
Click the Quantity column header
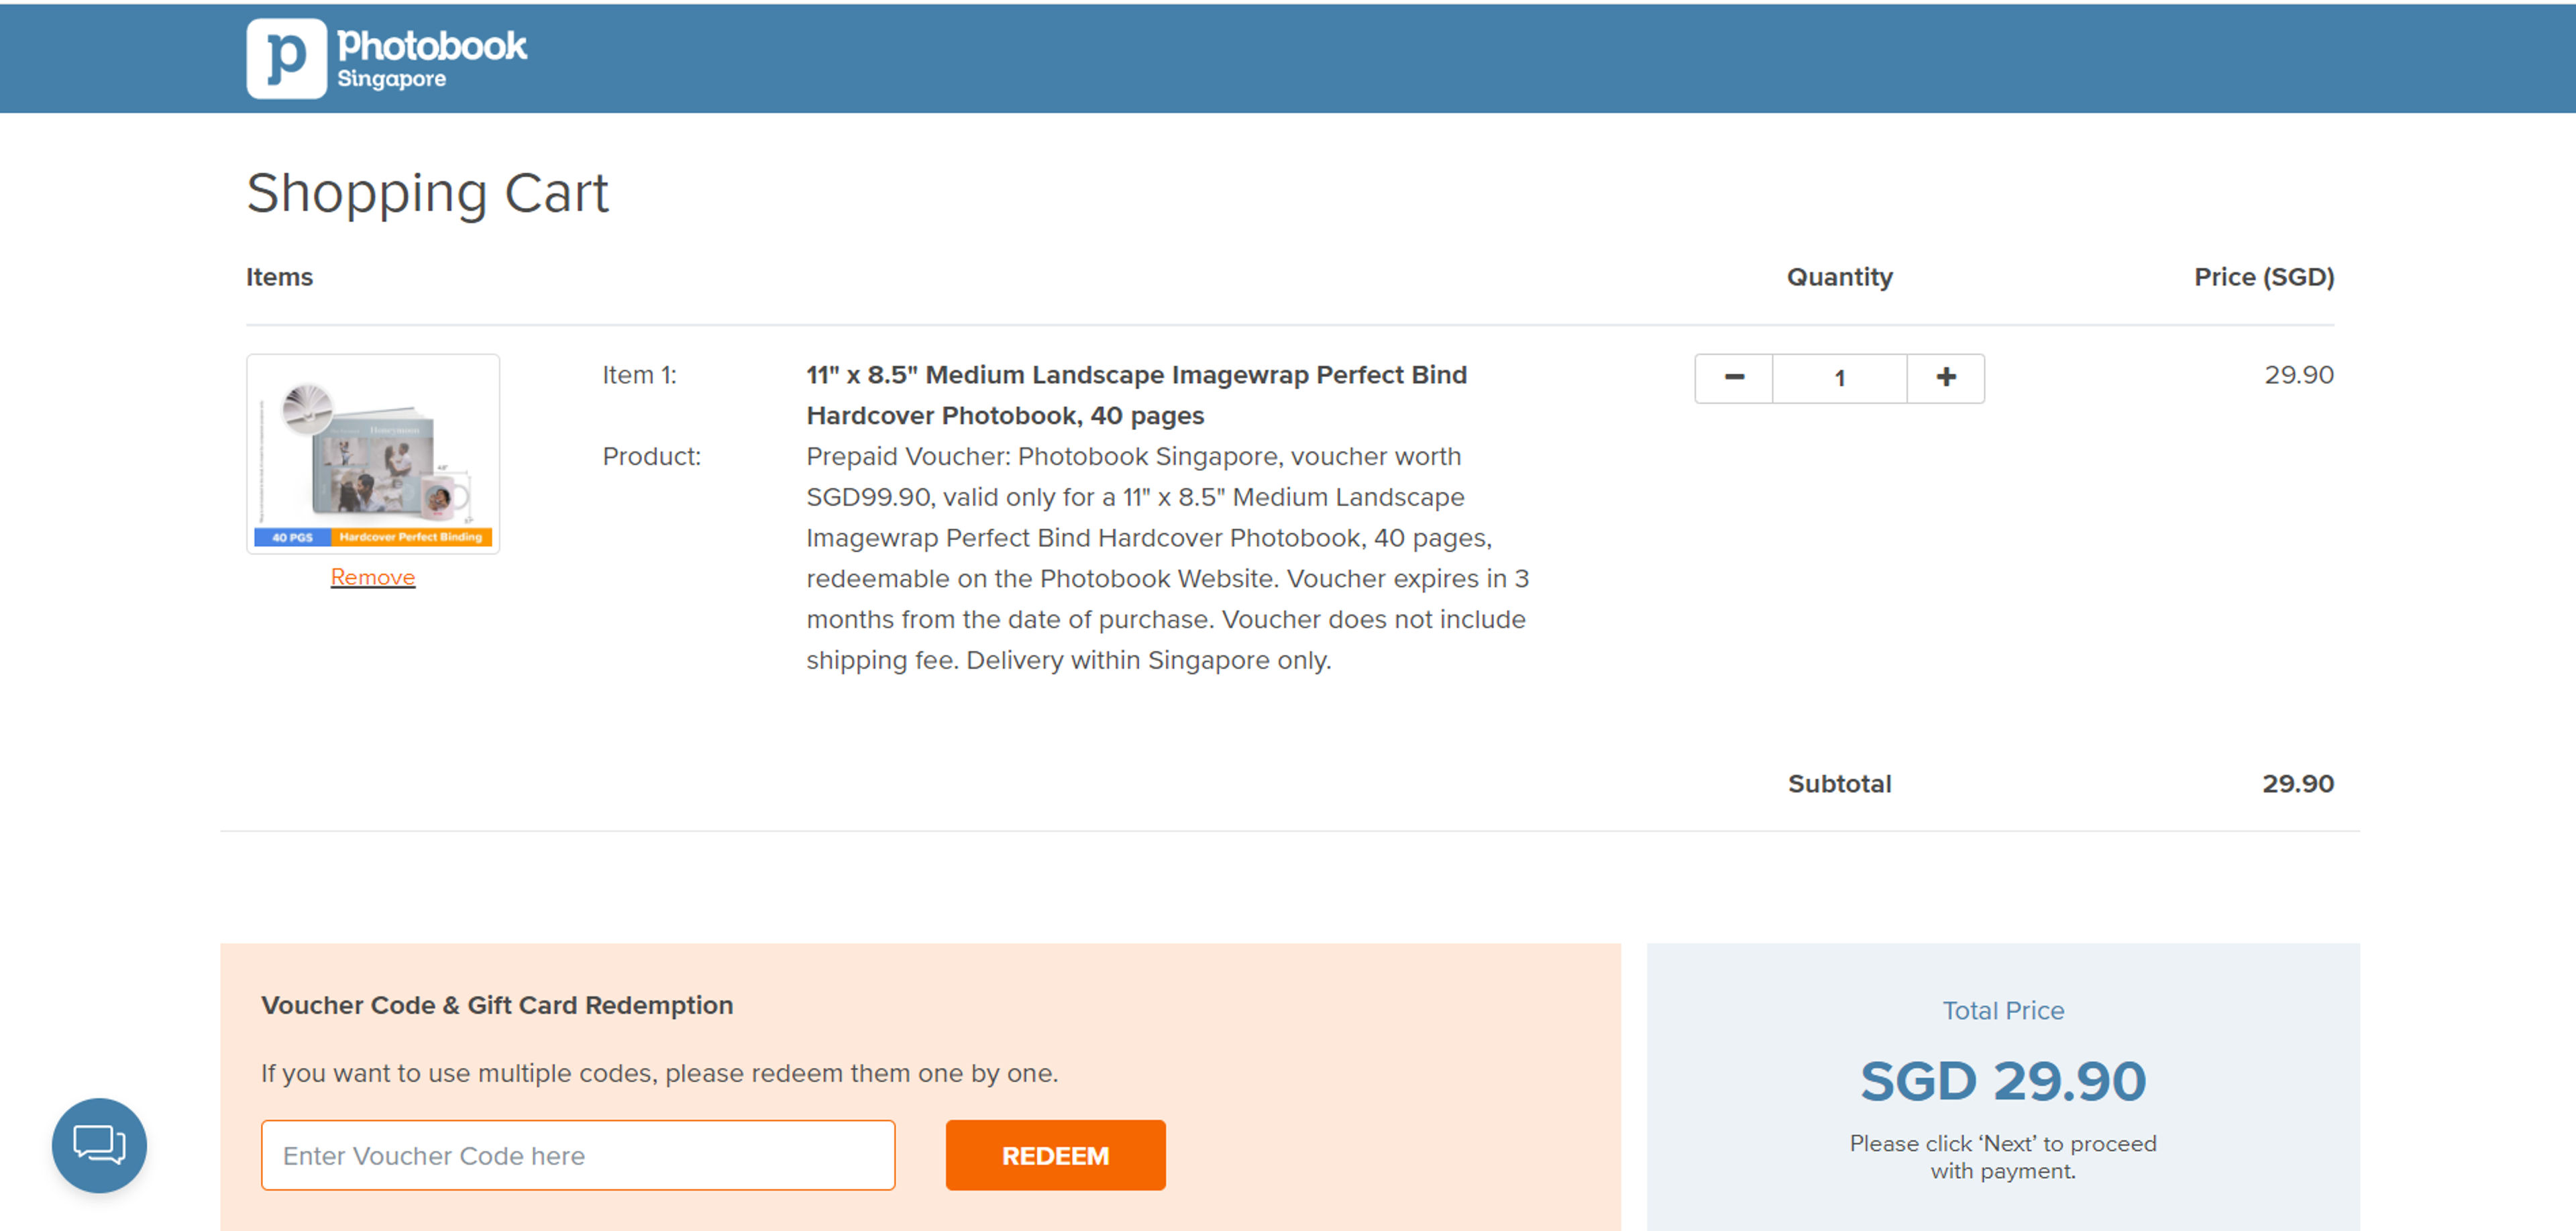[x=1839, y=277]
